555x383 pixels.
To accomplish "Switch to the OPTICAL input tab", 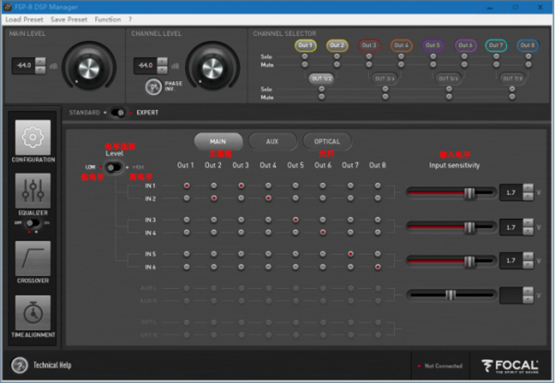I will click(327, 141).
